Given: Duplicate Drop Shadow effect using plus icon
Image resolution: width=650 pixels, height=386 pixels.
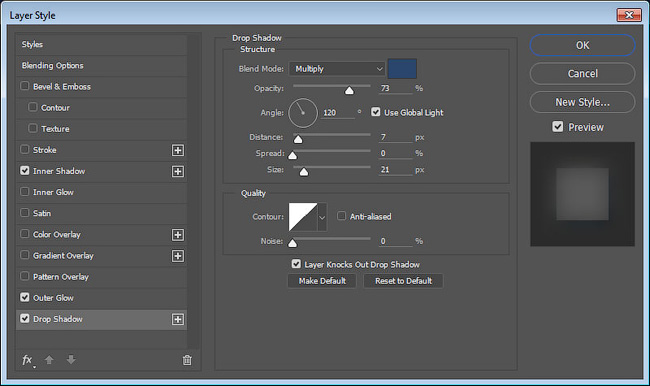Looking at the screenshot, I should [x=178, y=319].
